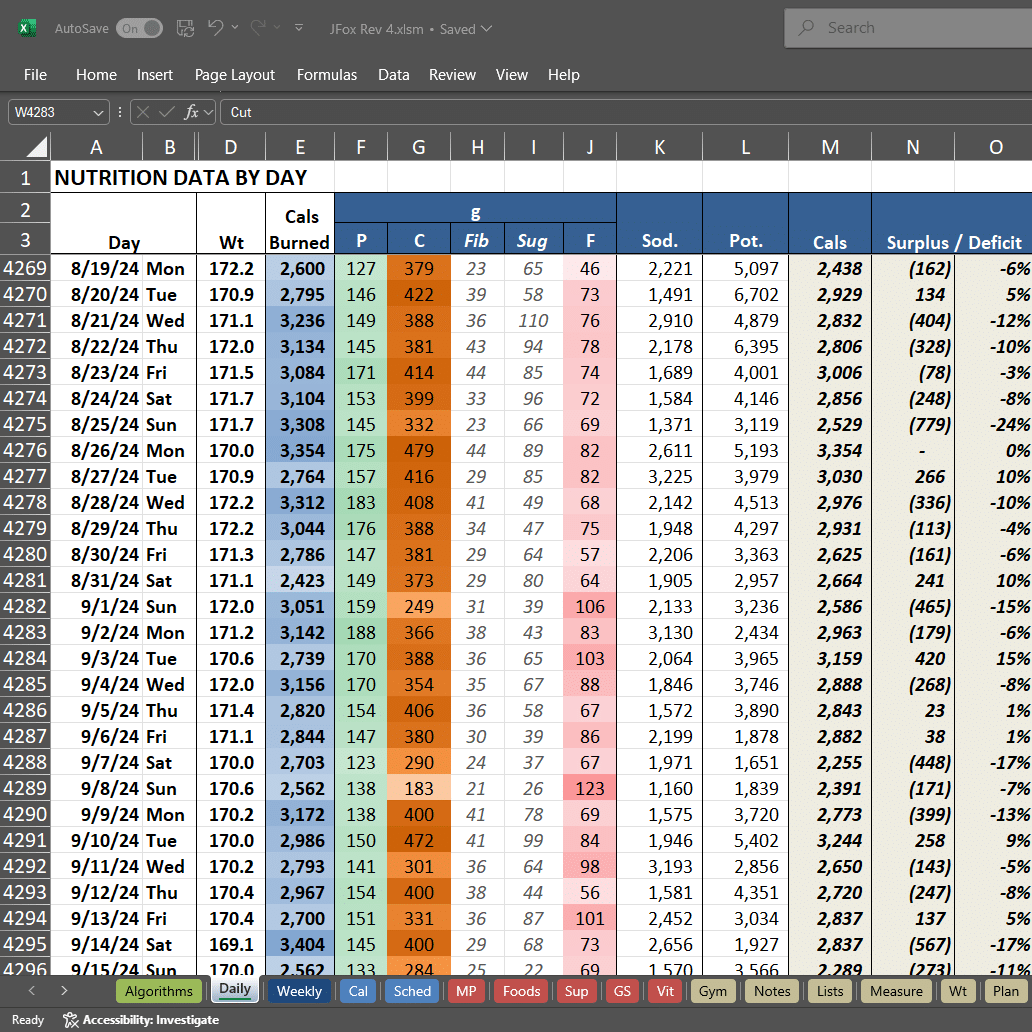
Task: Select the Foods sheet tab
Action: [521, 990]
